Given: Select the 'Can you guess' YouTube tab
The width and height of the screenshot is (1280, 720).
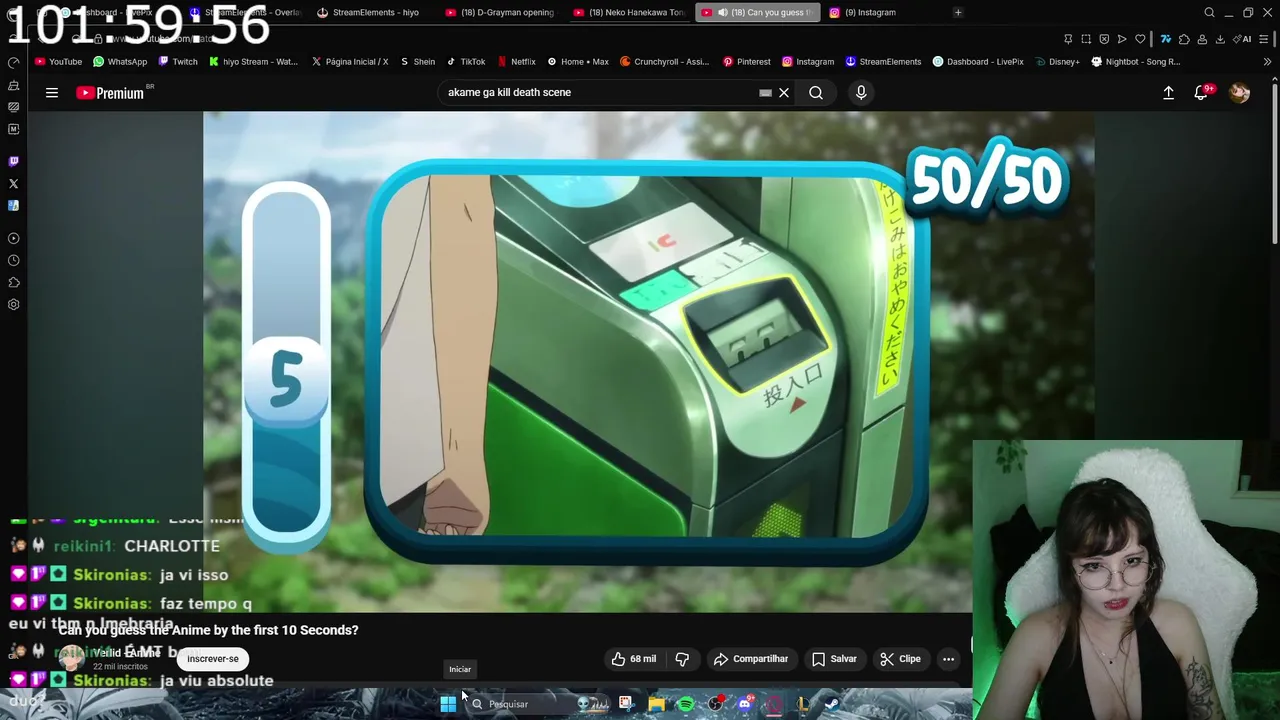Looking at the screenshot, I should point(757,12).
